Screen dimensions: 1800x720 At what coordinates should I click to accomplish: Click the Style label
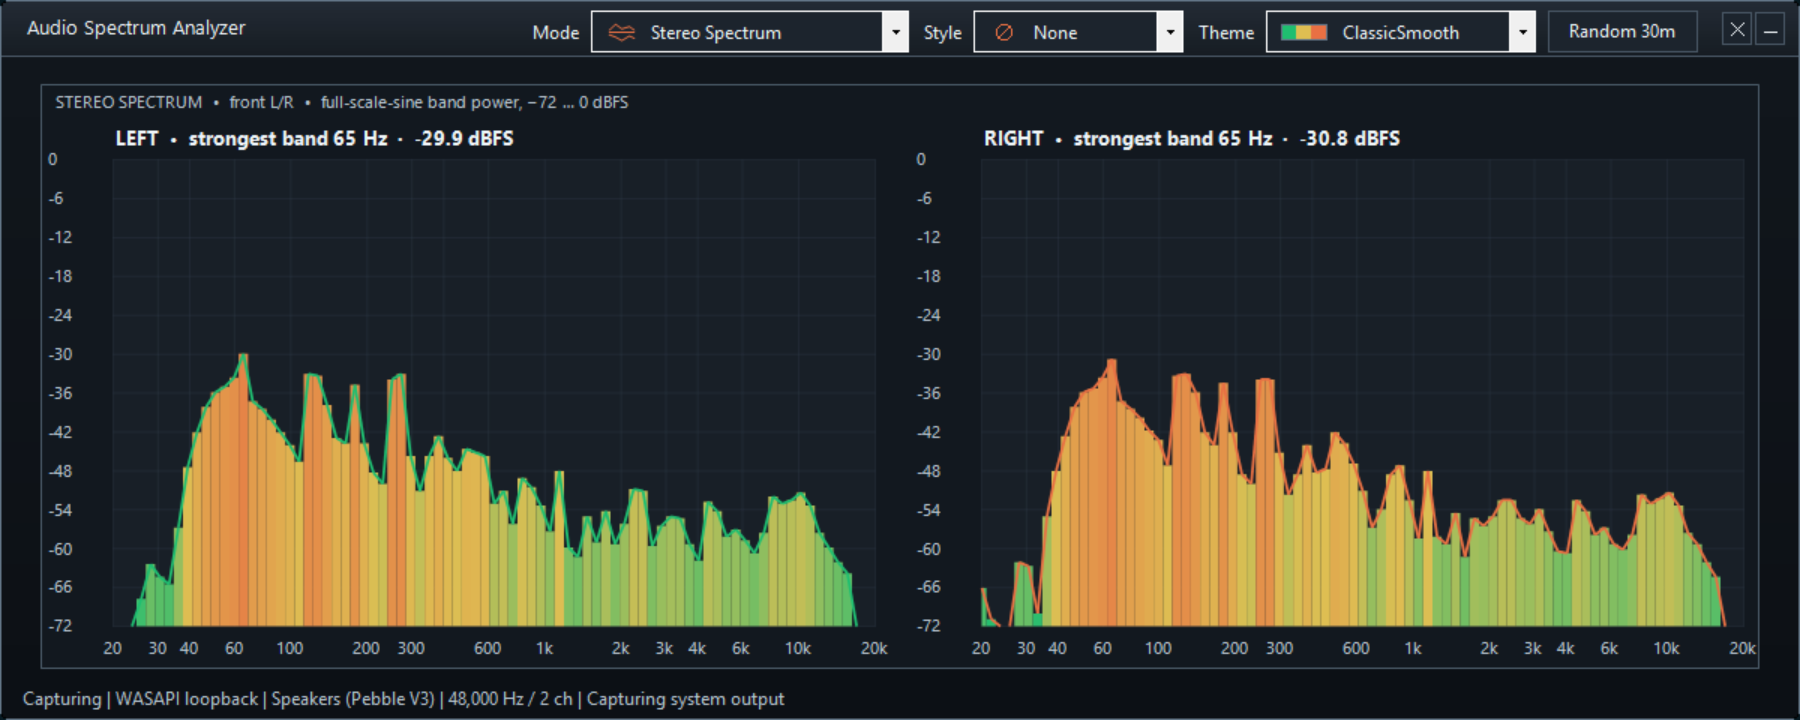[942, 33]
